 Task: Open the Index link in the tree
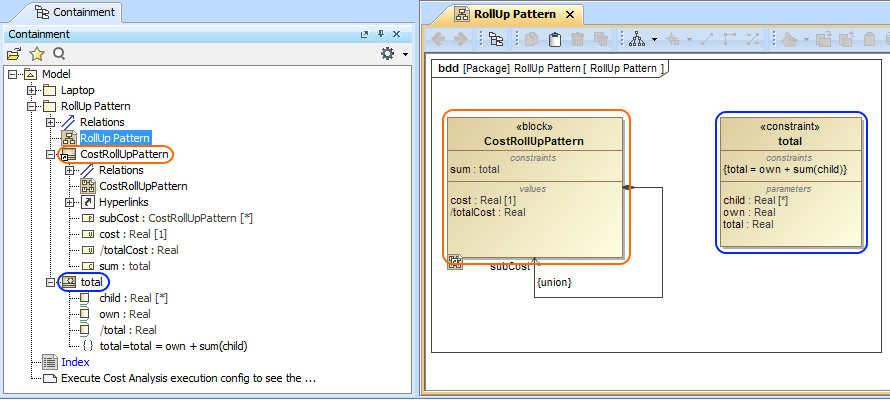(x=75, y=362)
